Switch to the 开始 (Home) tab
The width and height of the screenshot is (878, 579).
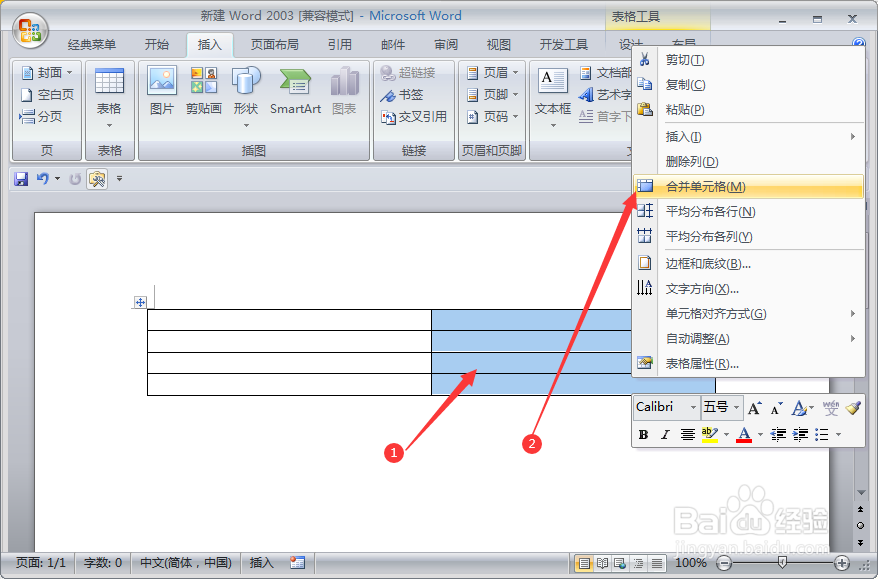pyautogui.click(x=157, y=45)
